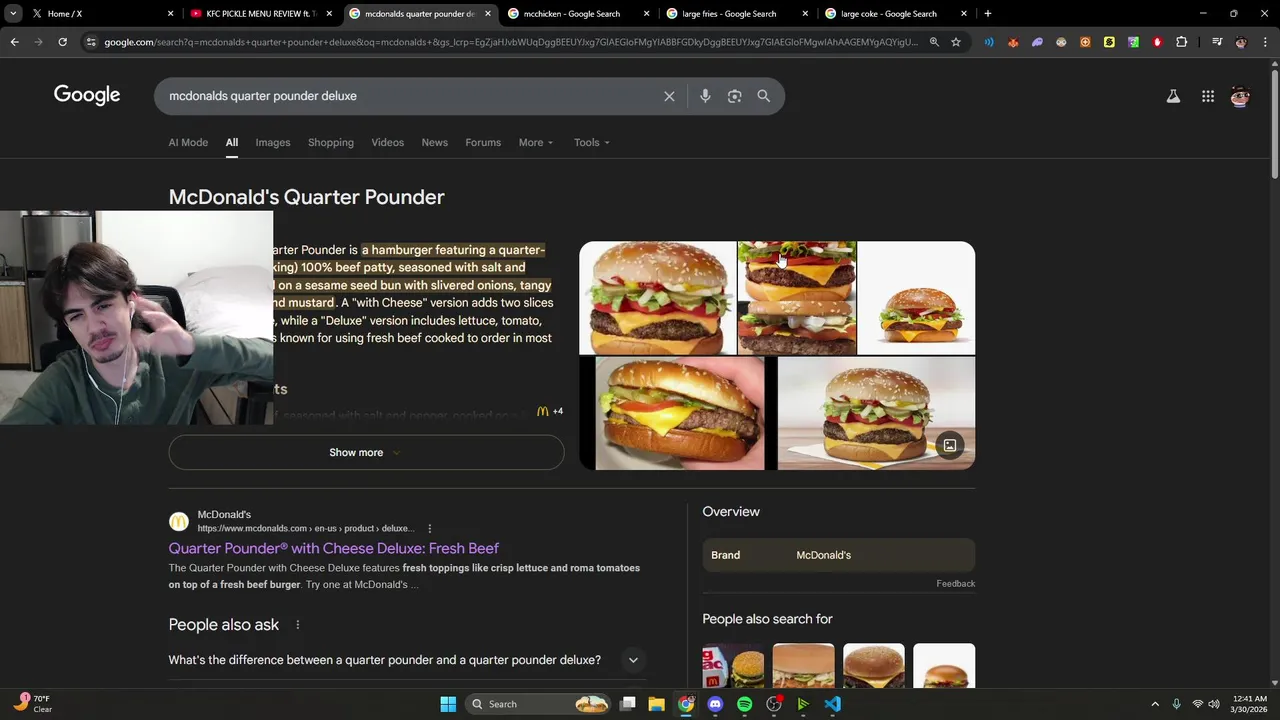Open search by image camera icon
Screen dimensions: 1280x720
point(735,96)
